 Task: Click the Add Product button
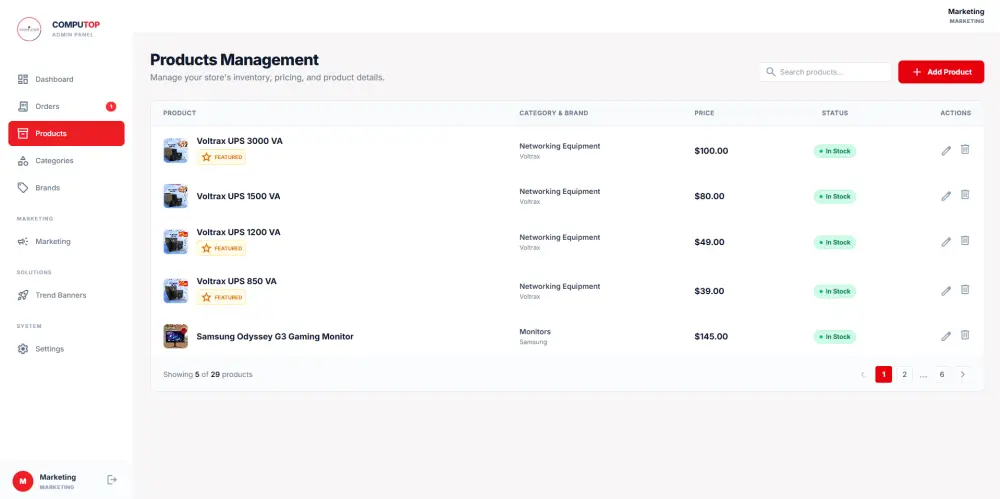[941, 72]
